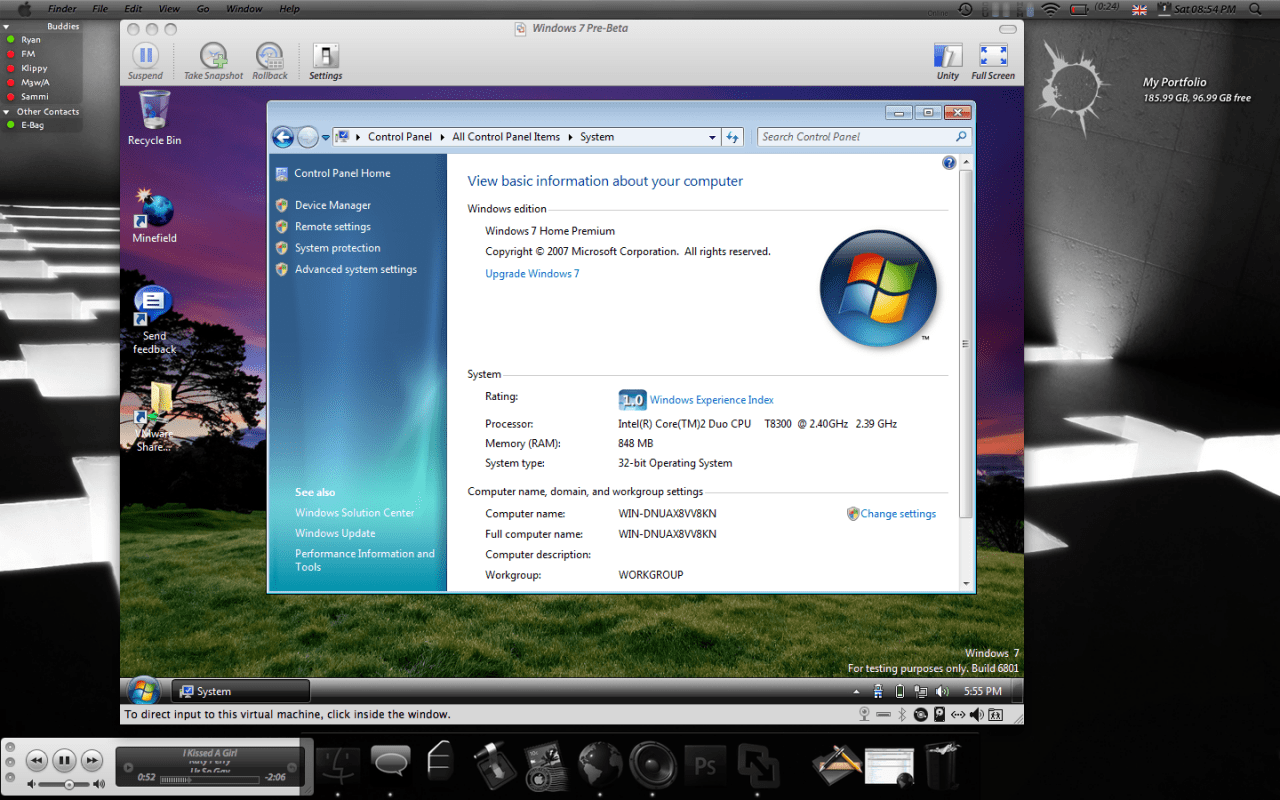The height and width of the screenshot is (800, 1280).
Task: Click Change settings for computer name
Action: 898,514
